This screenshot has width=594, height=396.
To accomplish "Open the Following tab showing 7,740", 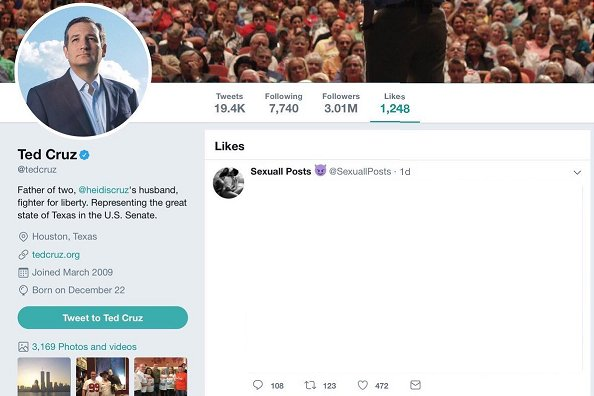I will [x=283, y=103].
